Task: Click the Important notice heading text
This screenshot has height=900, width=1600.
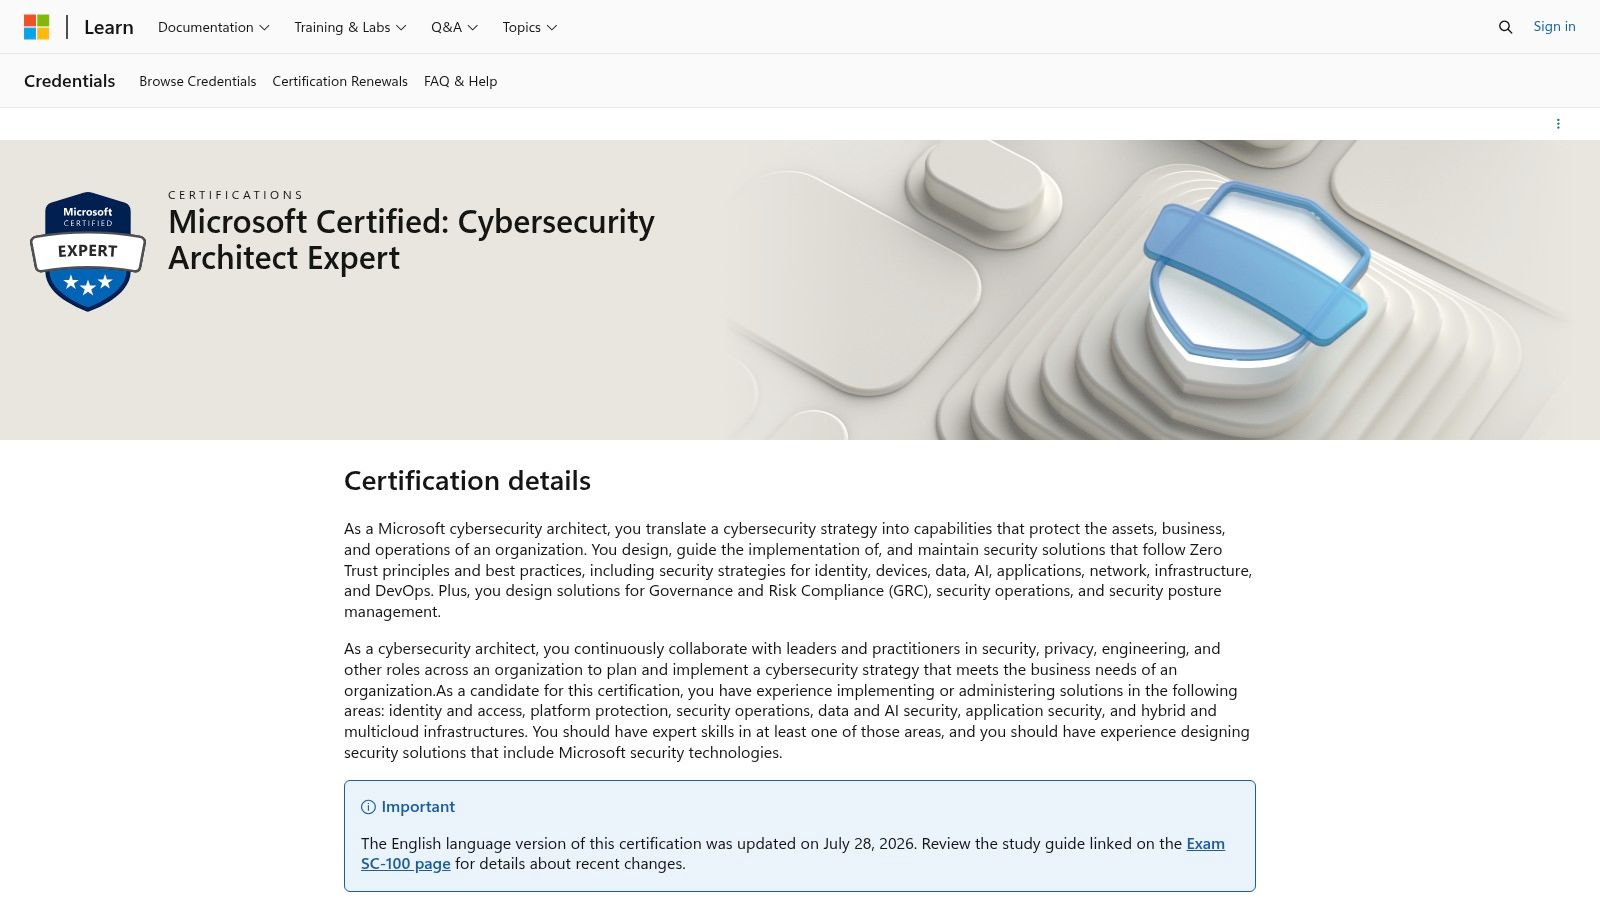Action: (x=418, y=807)
